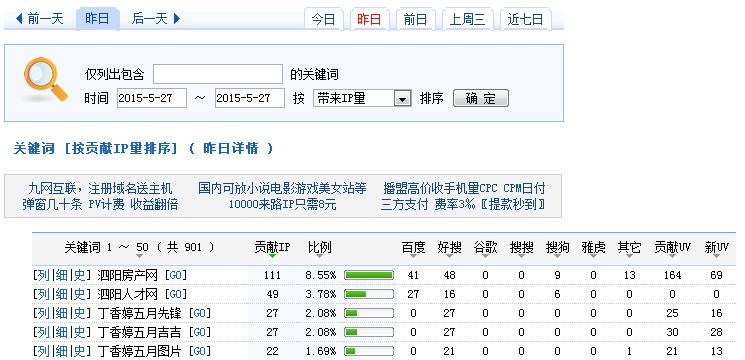
Task: Click GO next to 泗阳房产网
Action: [175, 275]
